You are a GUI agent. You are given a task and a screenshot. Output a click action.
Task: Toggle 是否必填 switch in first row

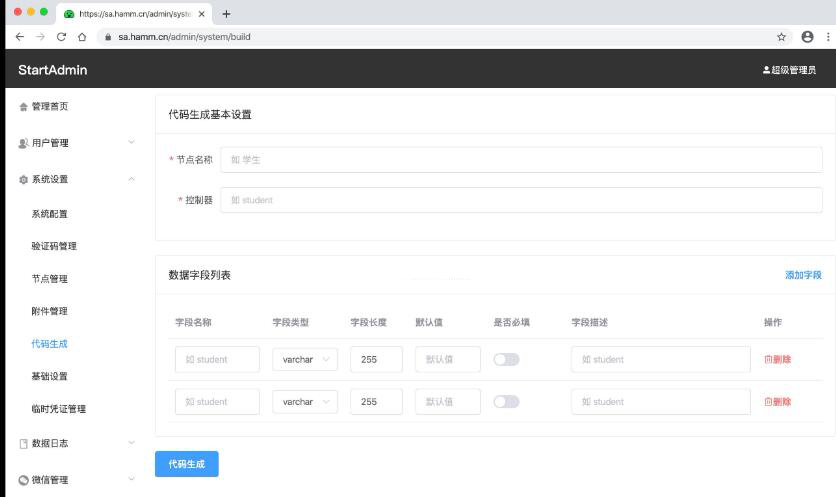click(x=506, y=359)
